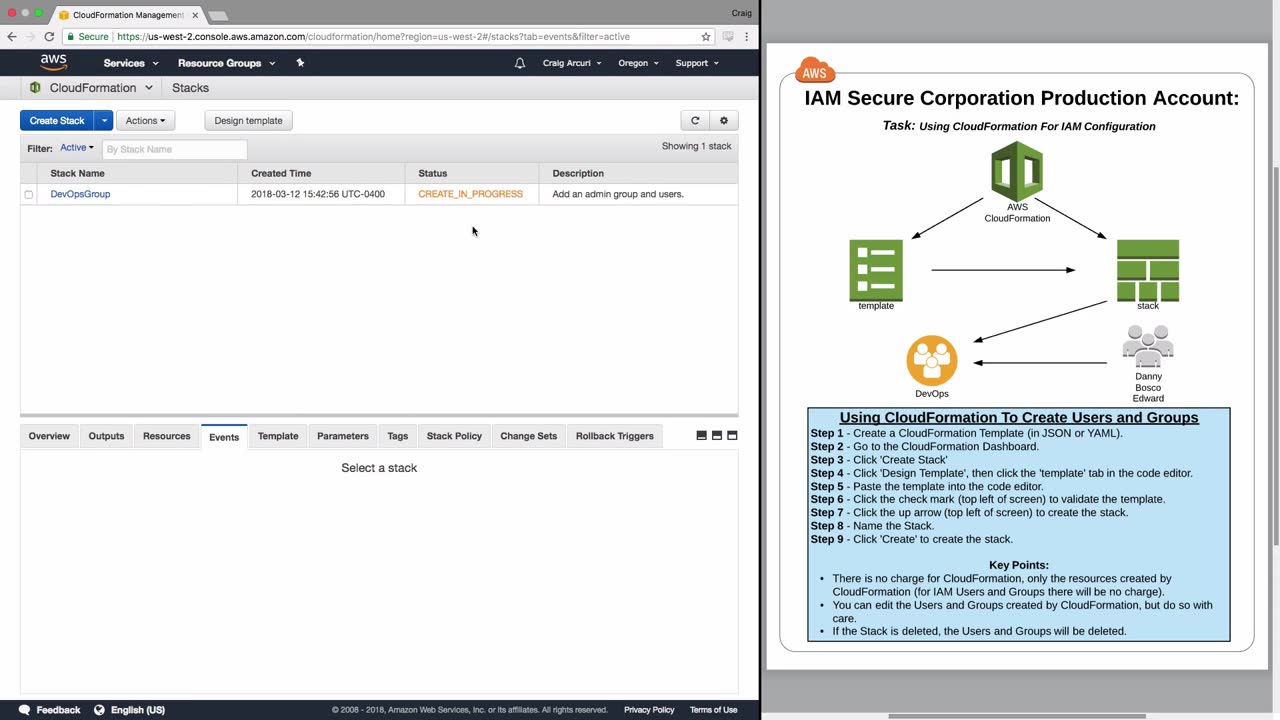Switch to the Overview tab
1280x720 pixels.
pyautogui.click(x=49, y=436)
